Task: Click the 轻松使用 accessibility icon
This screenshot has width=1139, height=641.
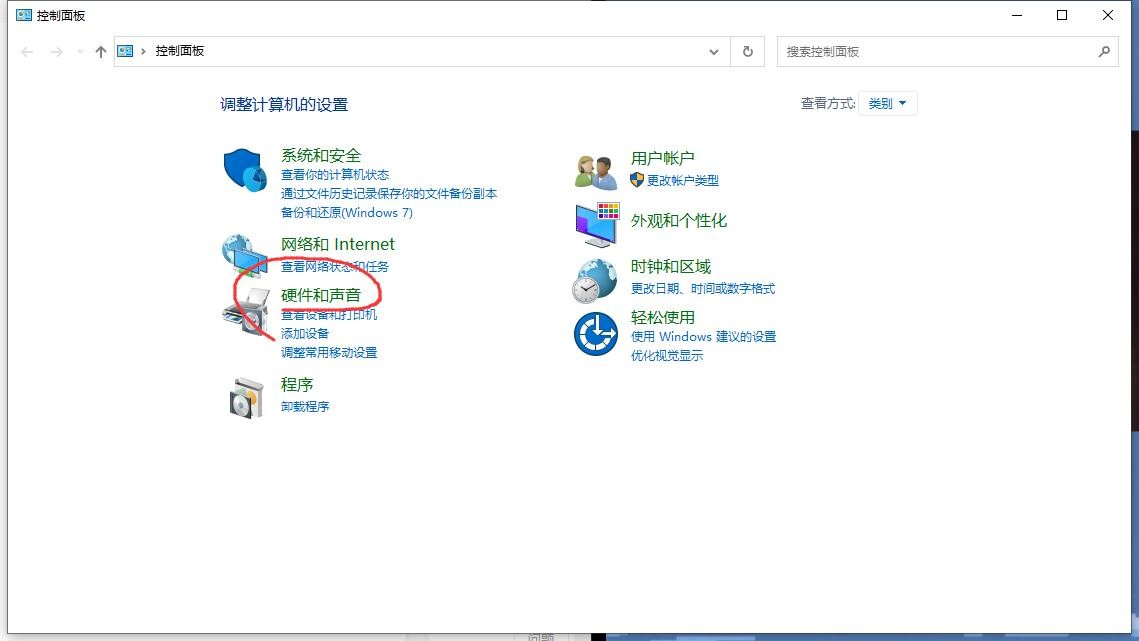Action: pyautogui.click(x=595, y=336)
